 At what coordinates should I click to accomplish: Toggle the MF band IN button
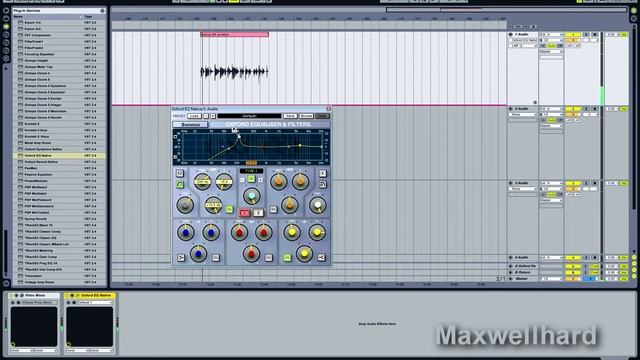click(x=269, y=258)
